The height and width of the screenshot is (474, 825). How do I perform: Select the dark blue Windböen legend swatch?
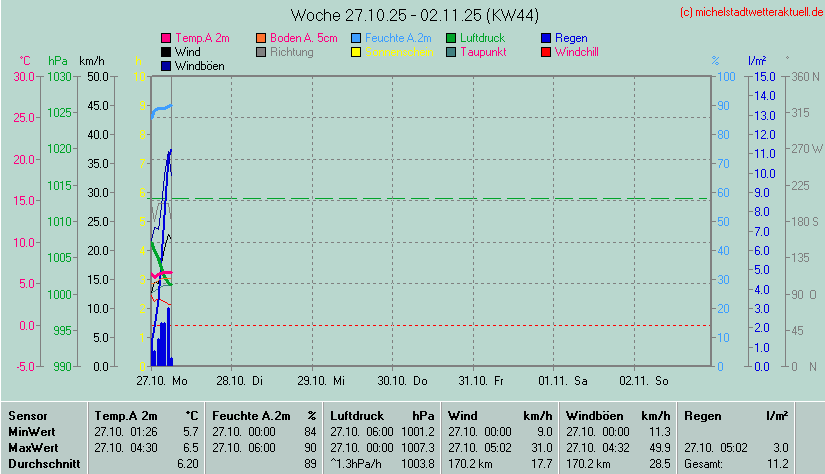[x=166, y=65]
